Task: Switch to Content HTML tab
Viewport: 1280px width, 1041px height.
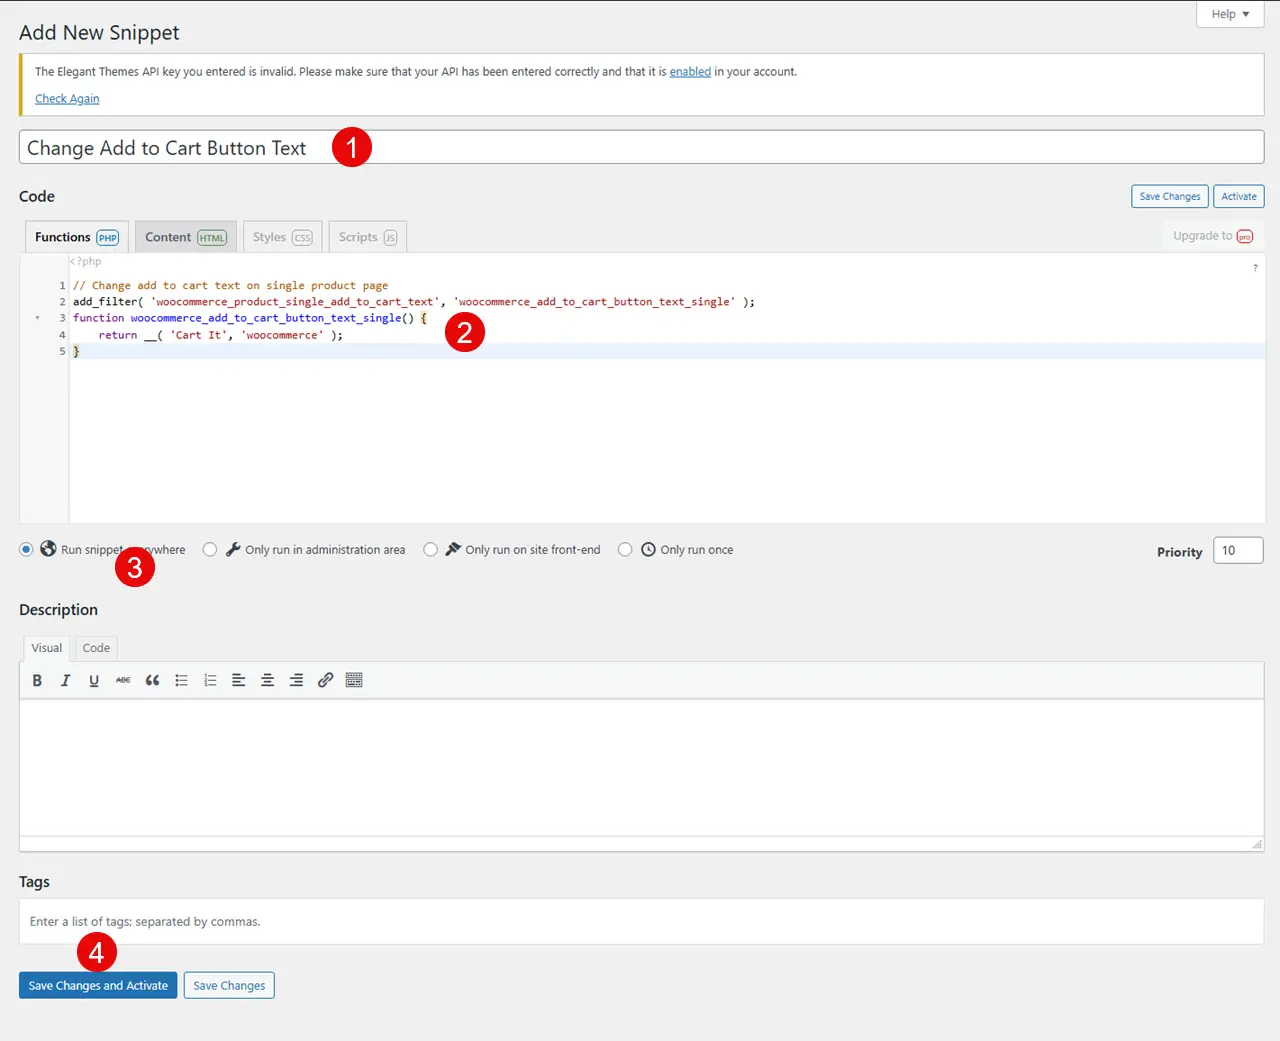Action: (186, 237)
